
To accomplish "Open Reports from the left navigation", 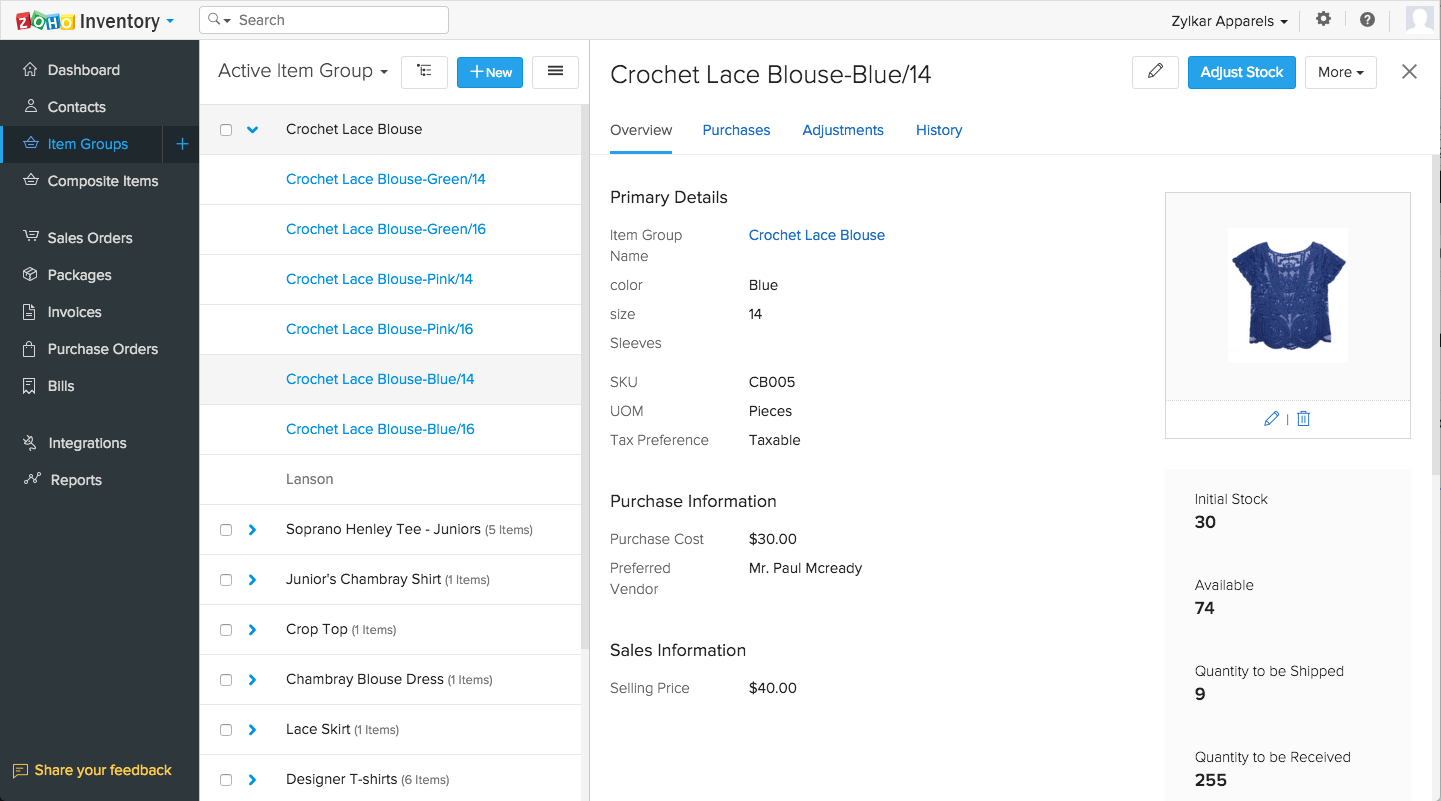I will tap(74, 480).
